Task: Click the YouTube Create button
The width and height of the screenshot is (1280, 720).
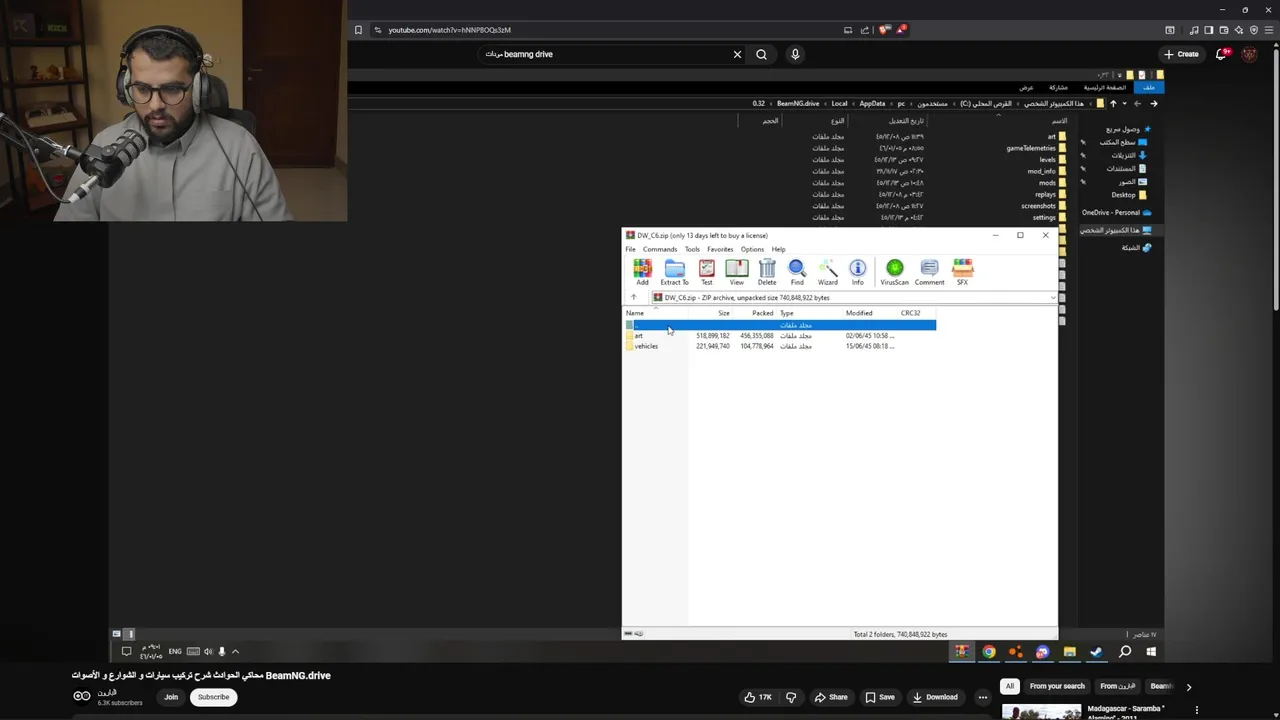Action: pos(1181,54)
